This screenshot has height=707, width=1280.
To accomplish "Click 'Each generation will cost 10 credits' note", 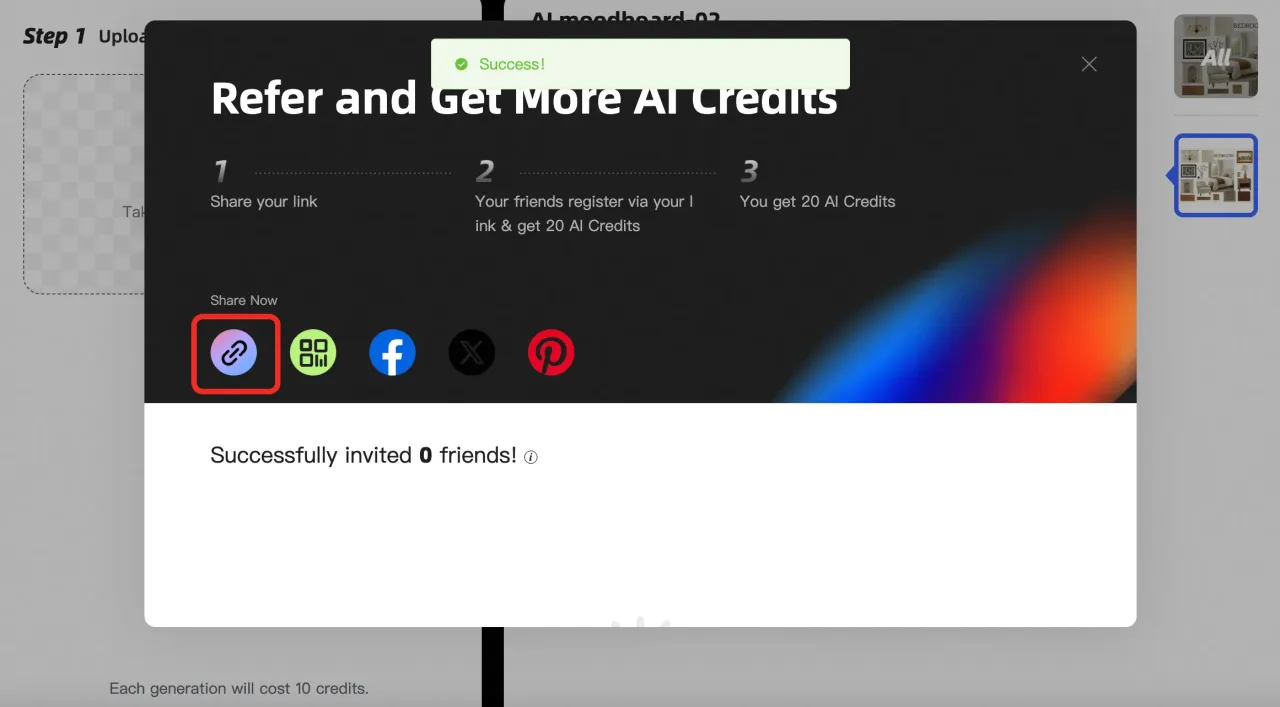I will (239, 688).
